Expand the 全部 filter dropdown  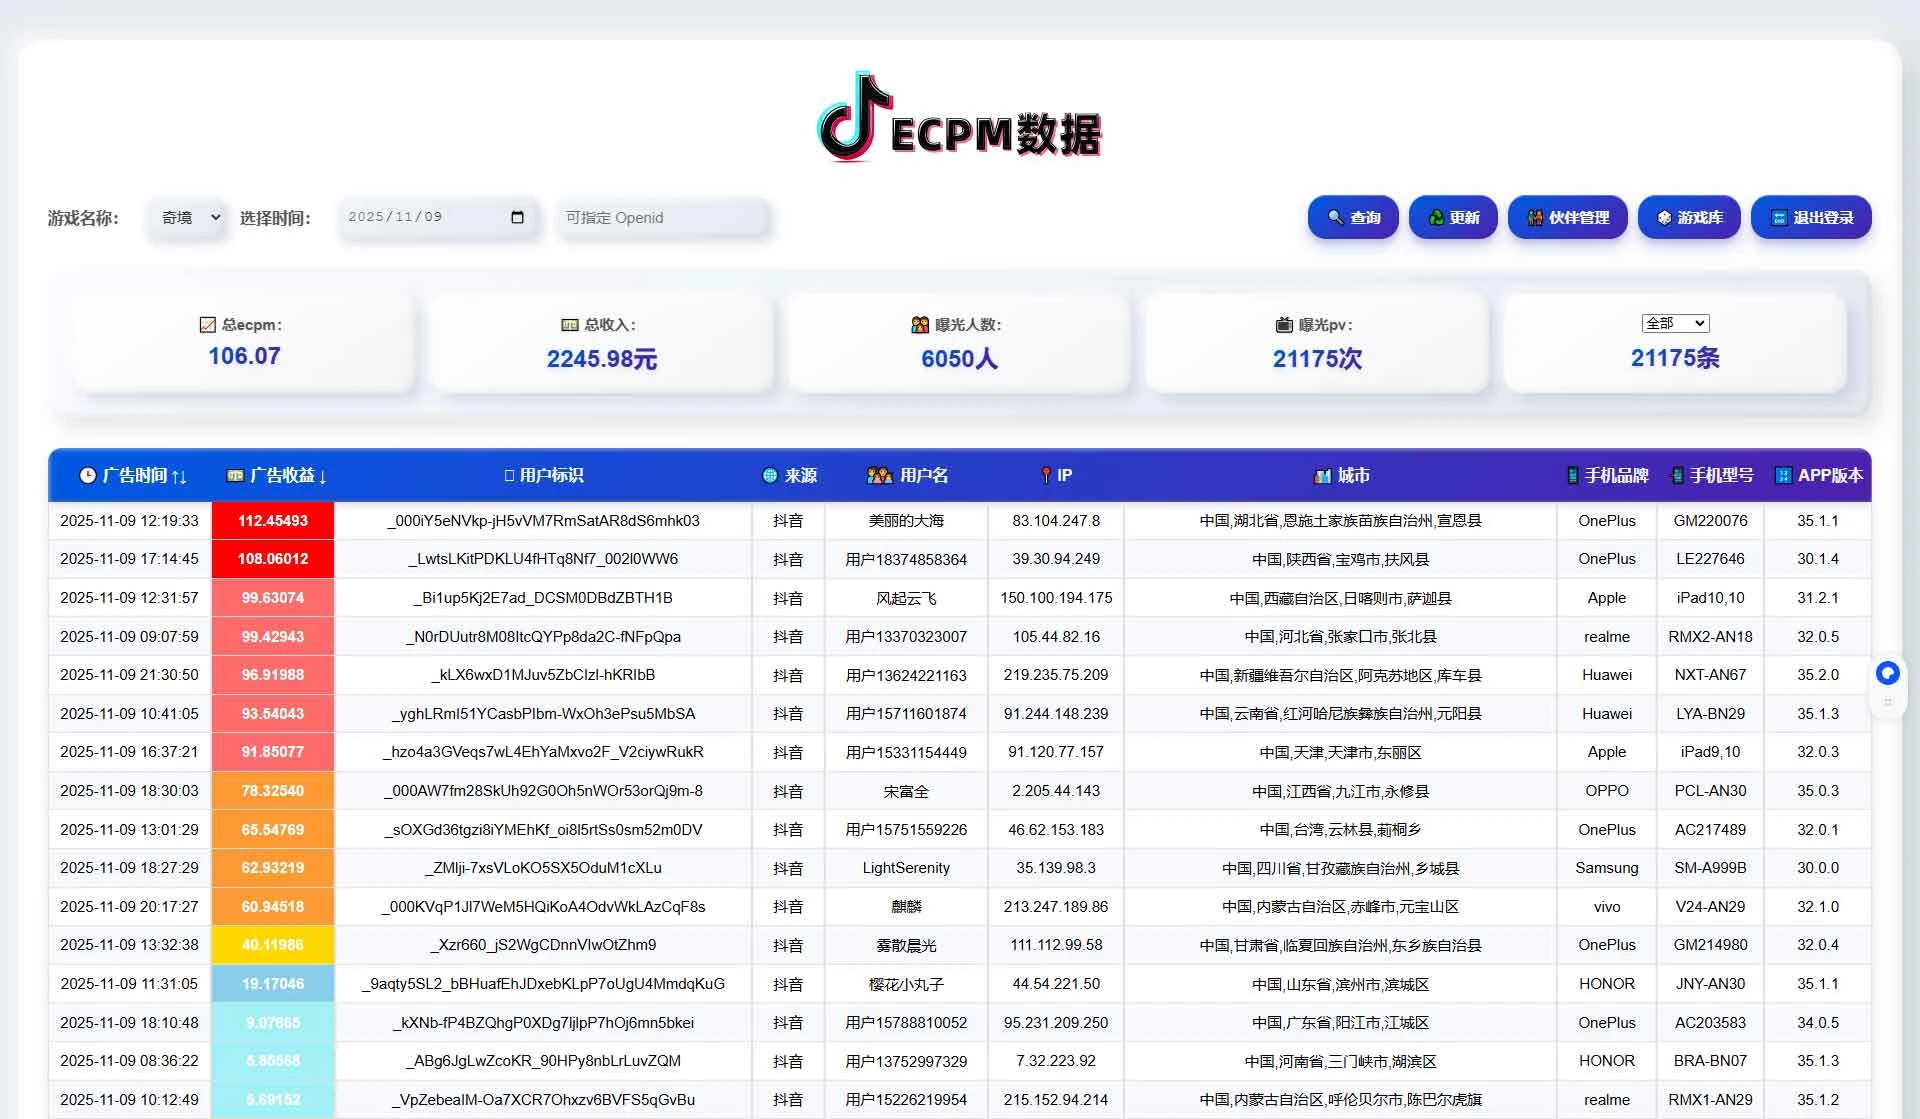point(1675,323)
